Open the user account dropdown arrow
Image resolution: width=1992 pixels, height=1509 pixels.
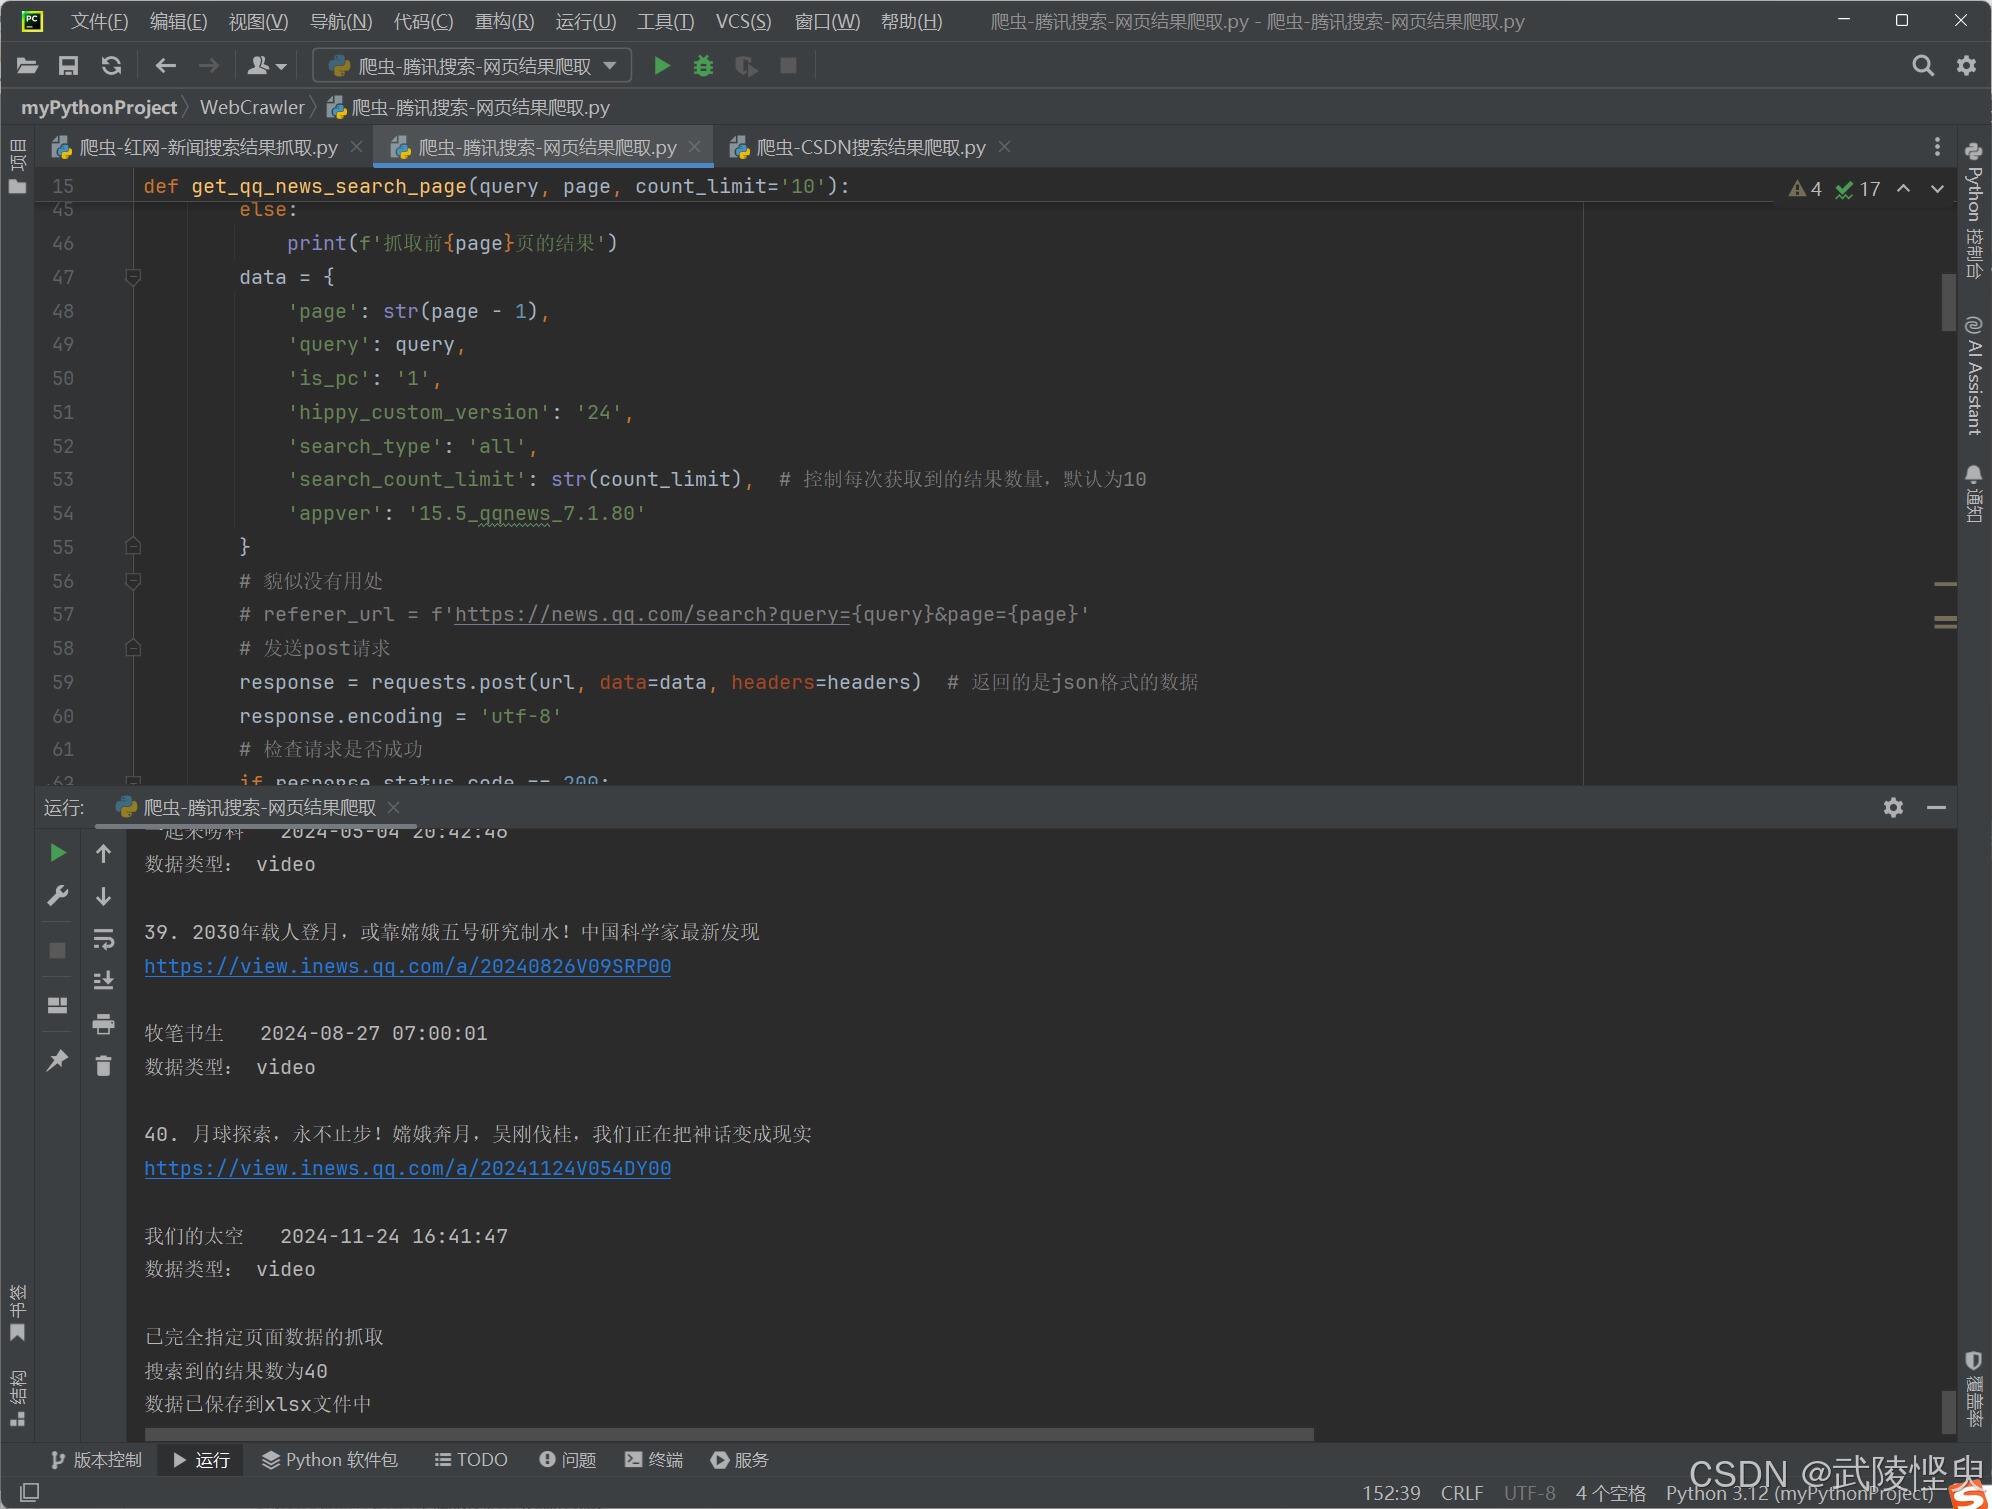281,67
